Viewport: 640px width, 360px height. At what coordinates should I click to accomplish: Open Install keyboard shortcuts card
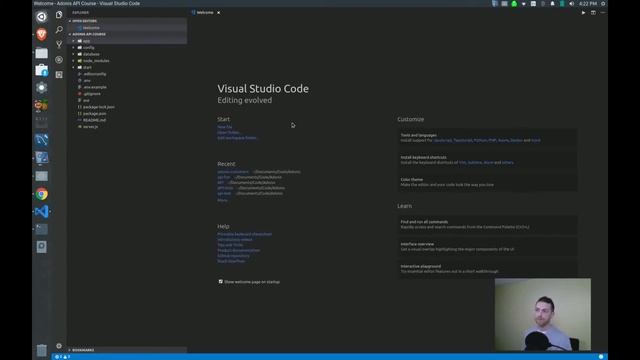[x=488, y=160]
